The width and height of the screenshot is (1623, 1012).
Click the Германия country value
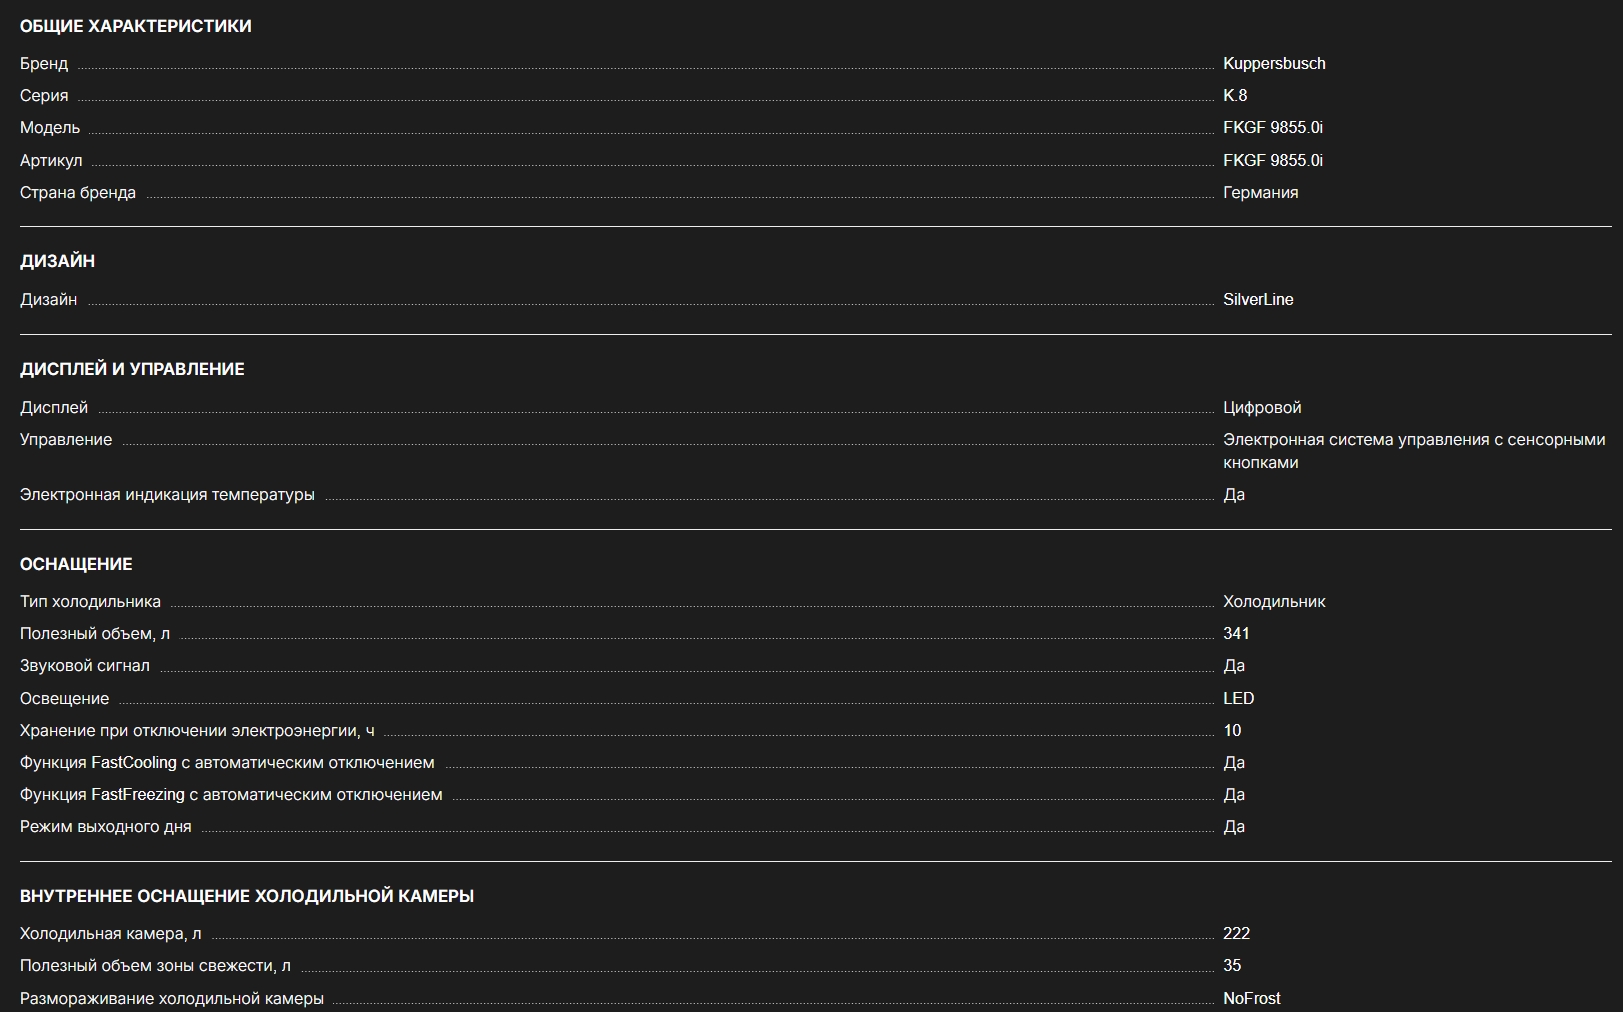coord(1260,192)
